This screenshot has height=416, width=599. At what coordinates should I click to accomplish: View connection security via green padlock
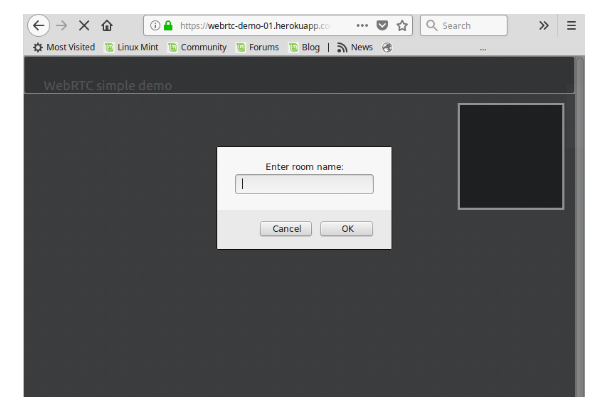pos(168,26)
